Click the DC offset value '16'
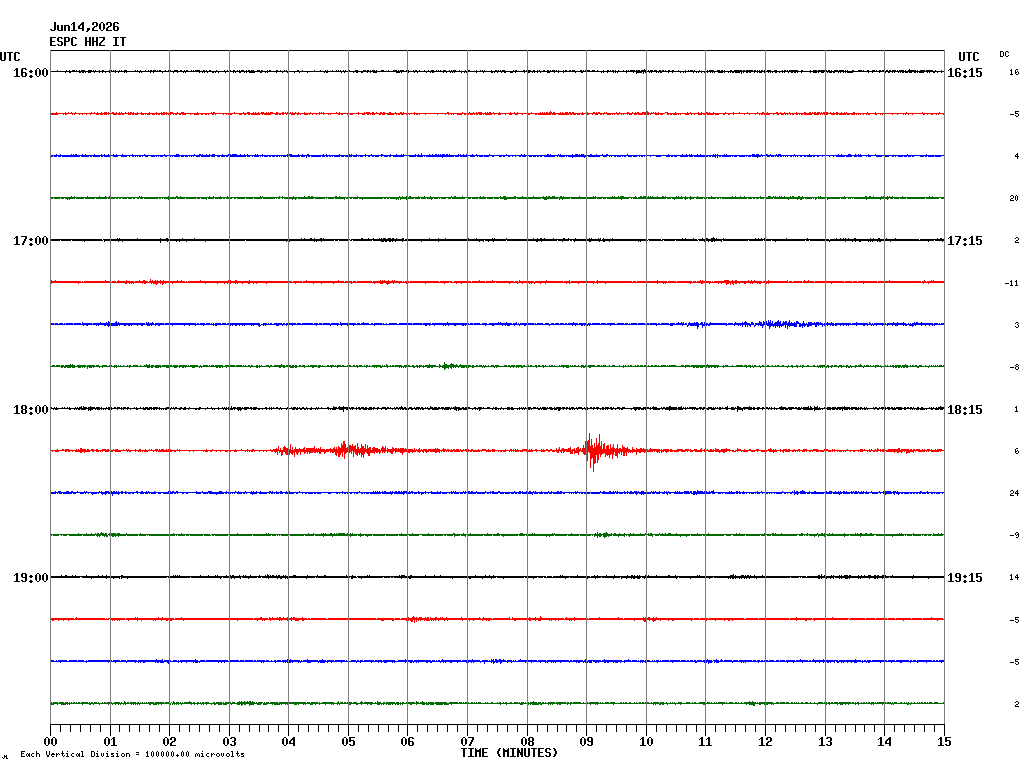The image size is (1024, 768). (1014, 72)
